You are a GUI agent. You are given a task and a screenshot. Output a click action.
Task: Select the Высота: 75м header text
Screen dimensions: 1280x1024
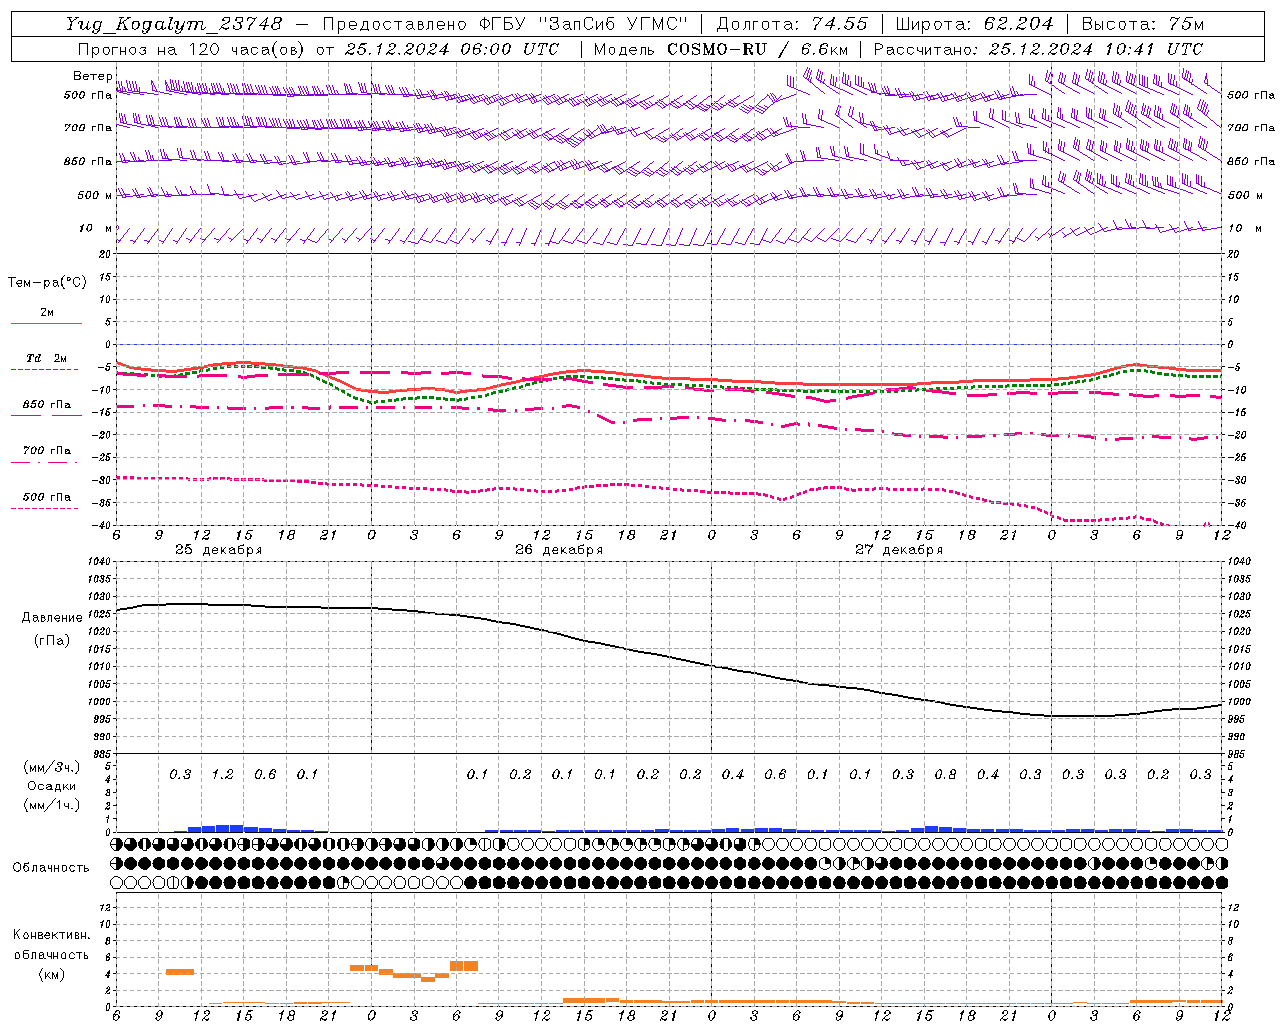tap(1143, 23)
